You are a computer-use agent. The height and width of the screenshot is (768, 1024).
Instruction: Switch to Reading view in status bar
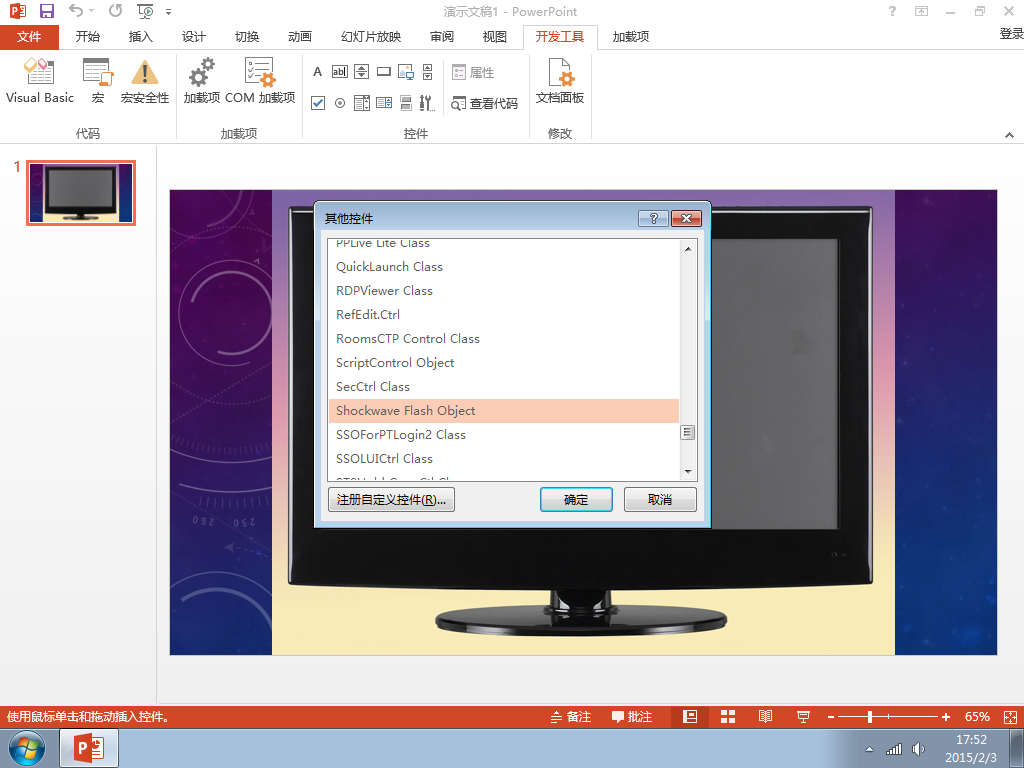pyautogui.click(x=765, y=716)
